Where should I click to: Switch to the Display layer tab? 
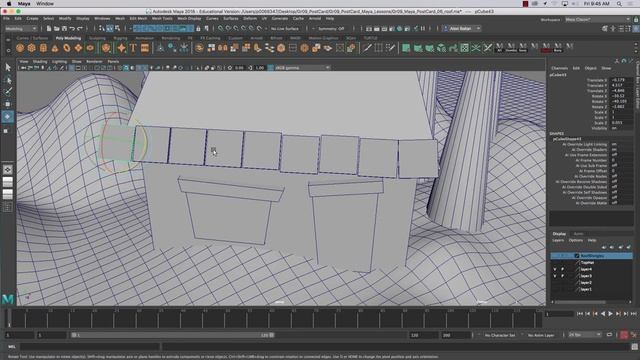point(559,234)
